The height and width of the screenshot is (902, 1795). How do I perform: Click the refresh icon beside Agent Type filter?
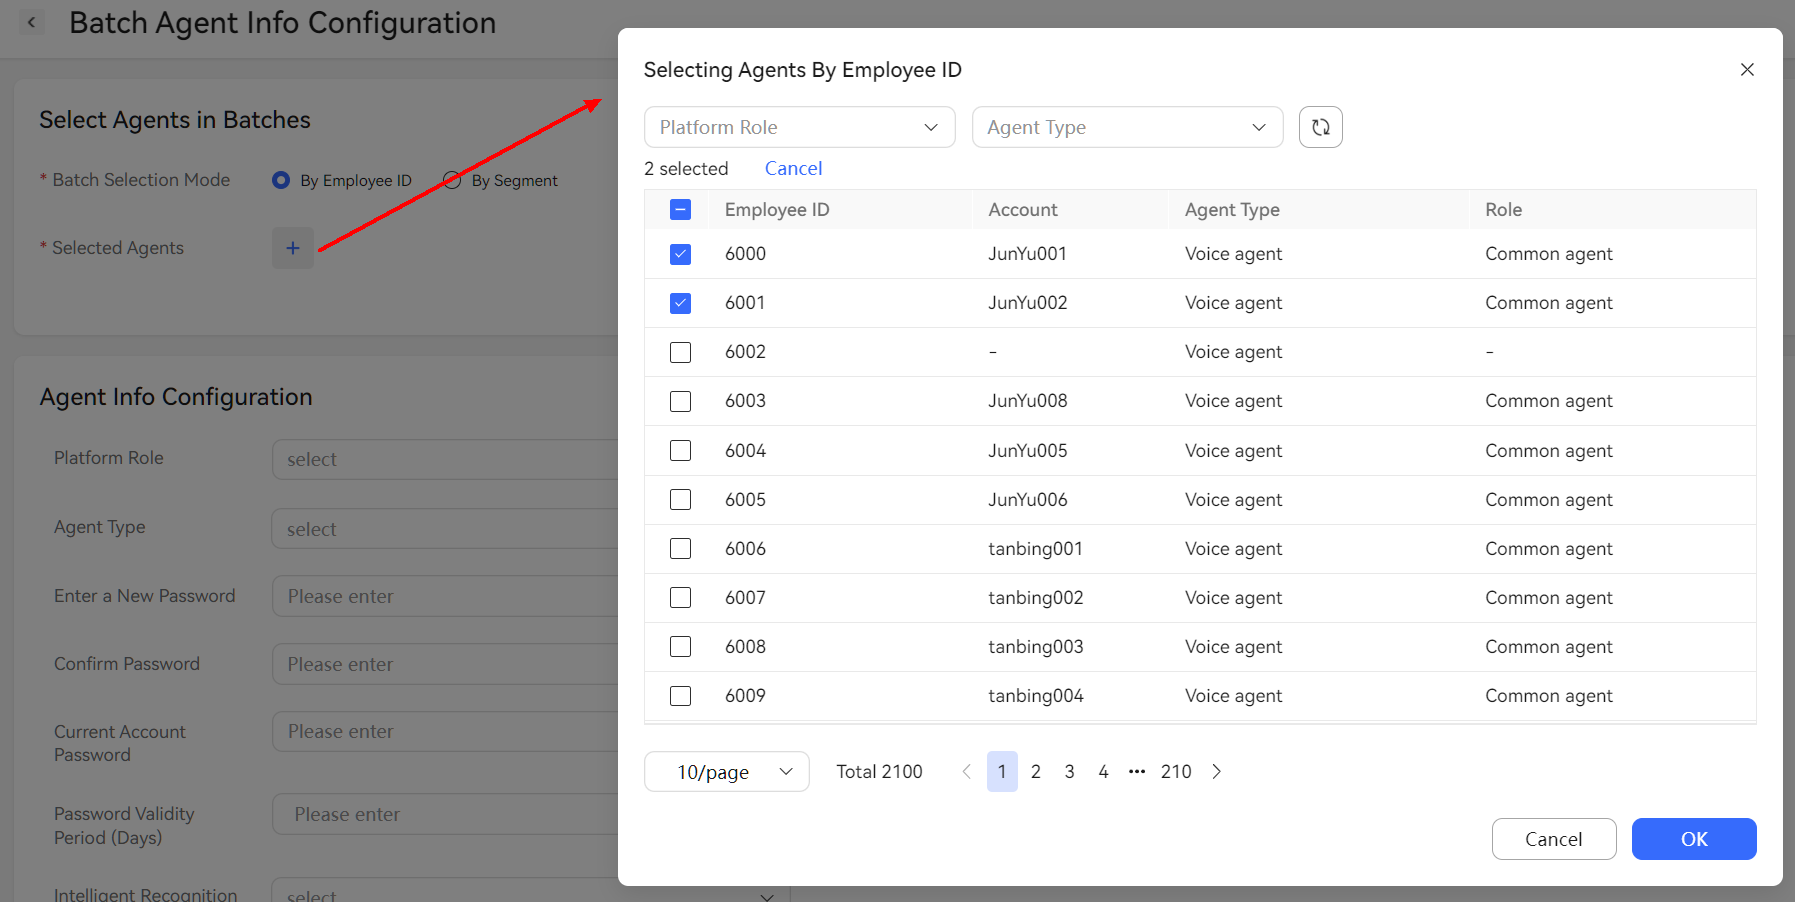click(1320, 127)
